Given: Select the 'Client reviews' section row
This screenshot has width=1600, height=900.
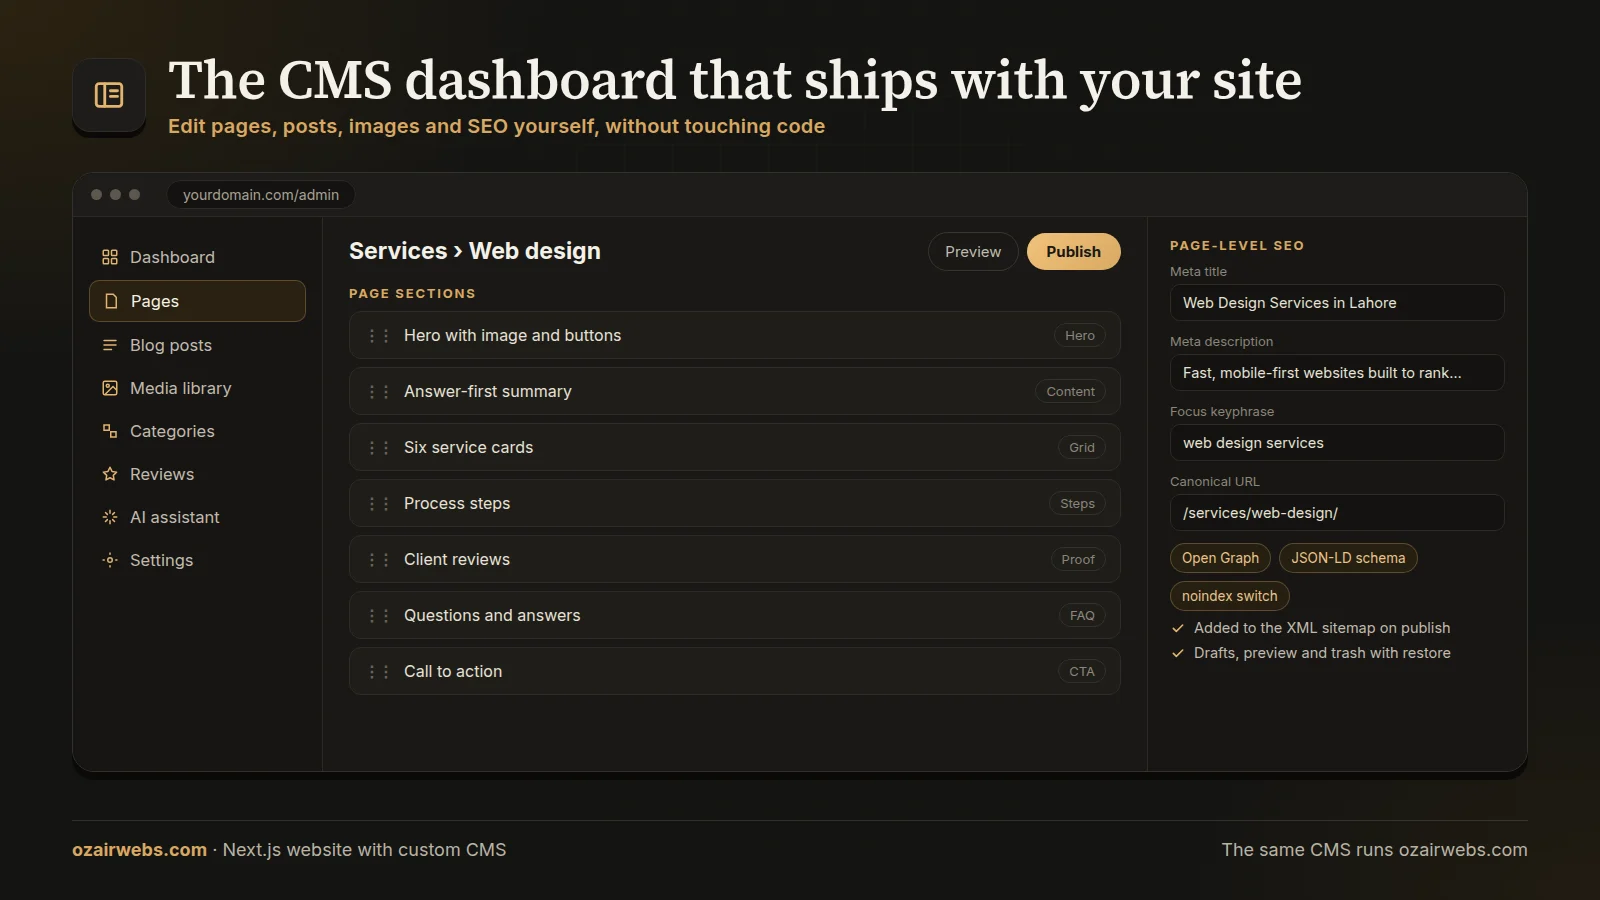Looking at the screenshot, I should [735, 559].
